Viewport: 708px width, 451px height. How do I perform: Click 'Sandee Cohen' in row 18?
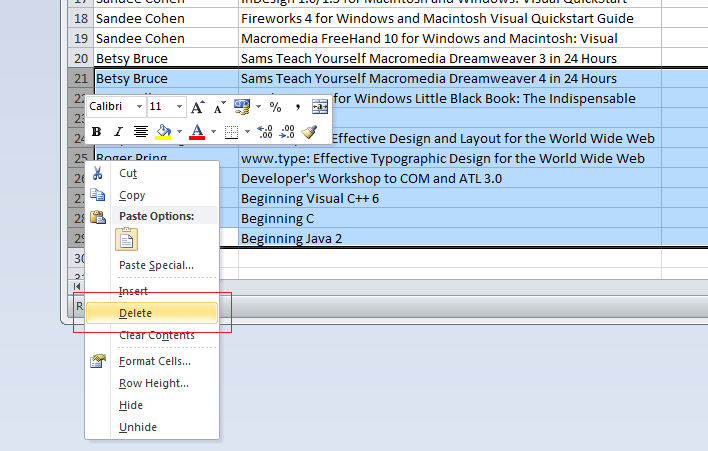point(166,19)
